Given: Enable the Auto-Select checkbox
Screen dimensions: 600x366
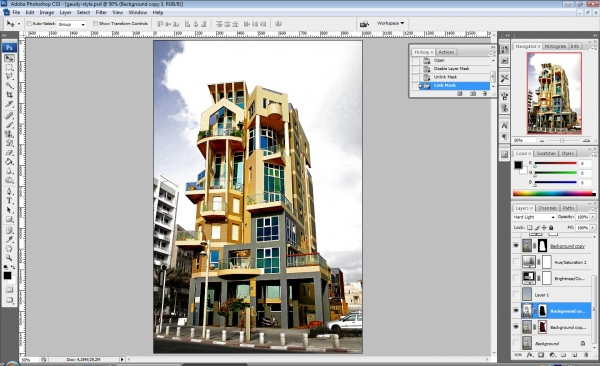Looking at the screenshot, I should tap(29, 24).
